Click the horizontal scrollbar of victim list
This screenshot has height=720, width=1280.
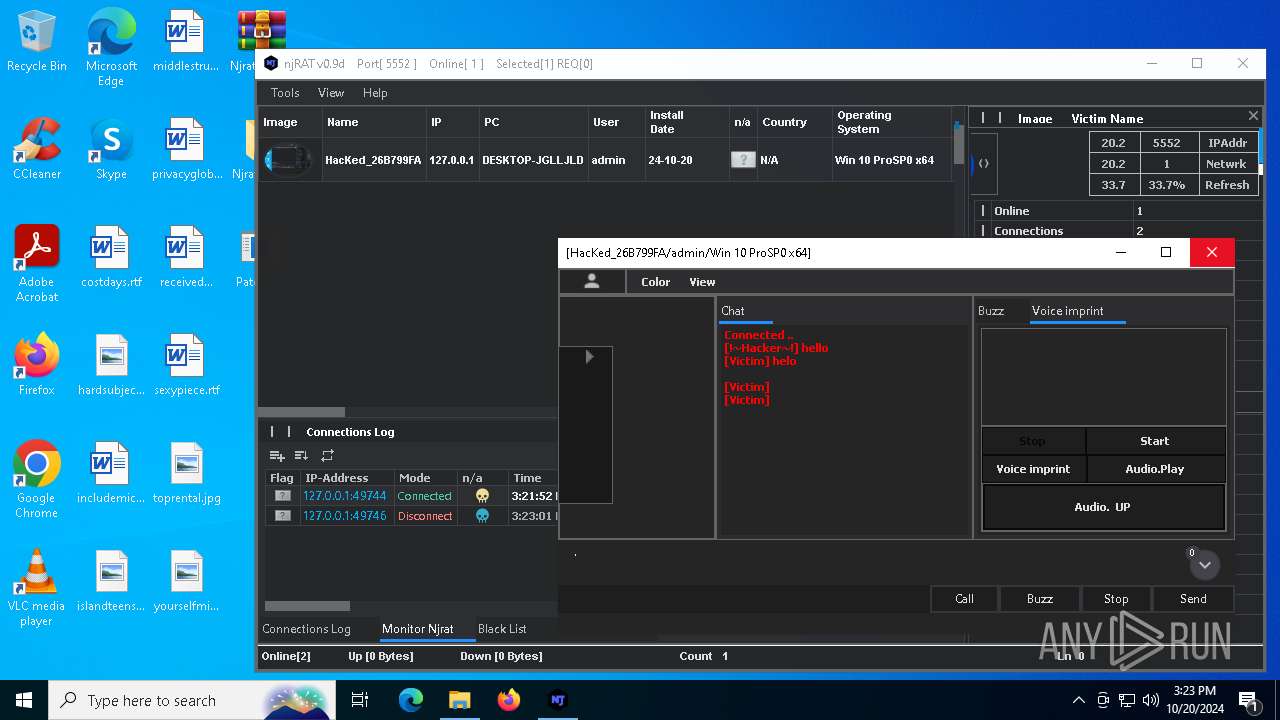tap(301, 412)
